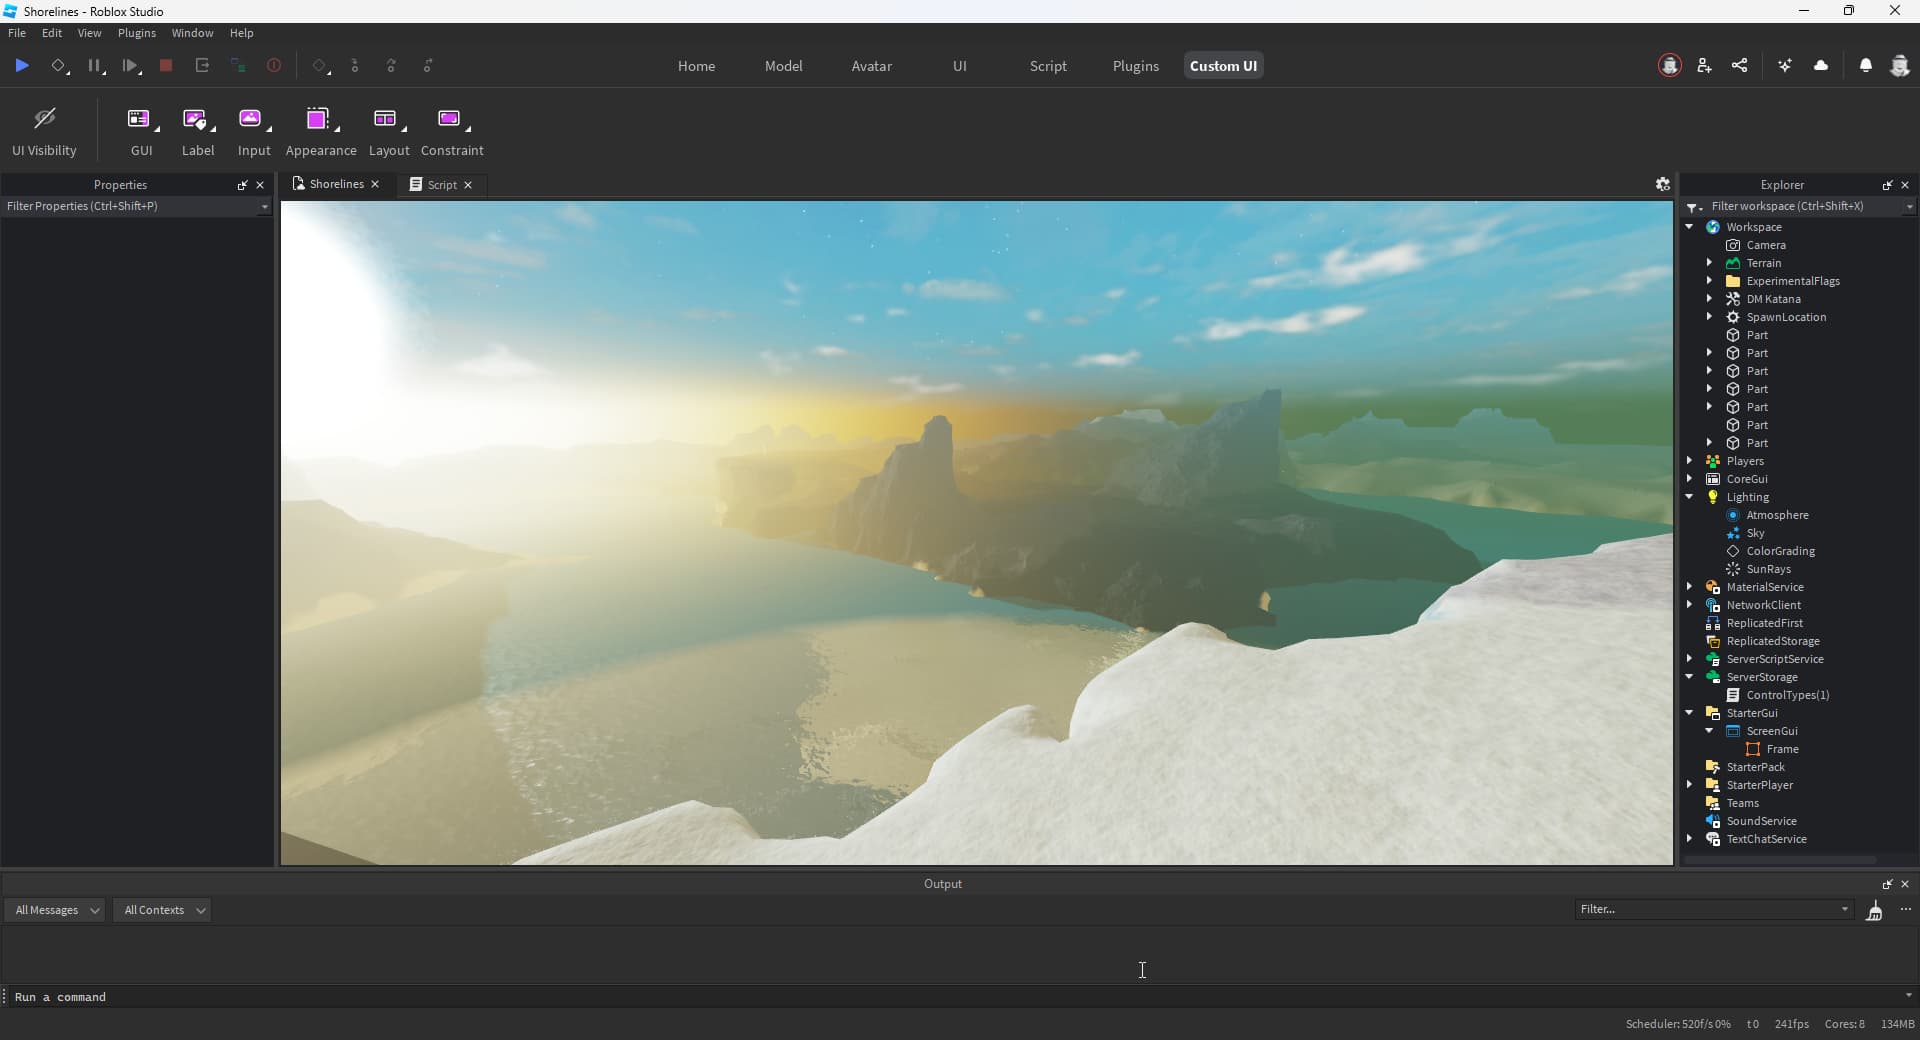
Task: Switch to the Script ribbon tab
Action: click(x=1048, y=65)
